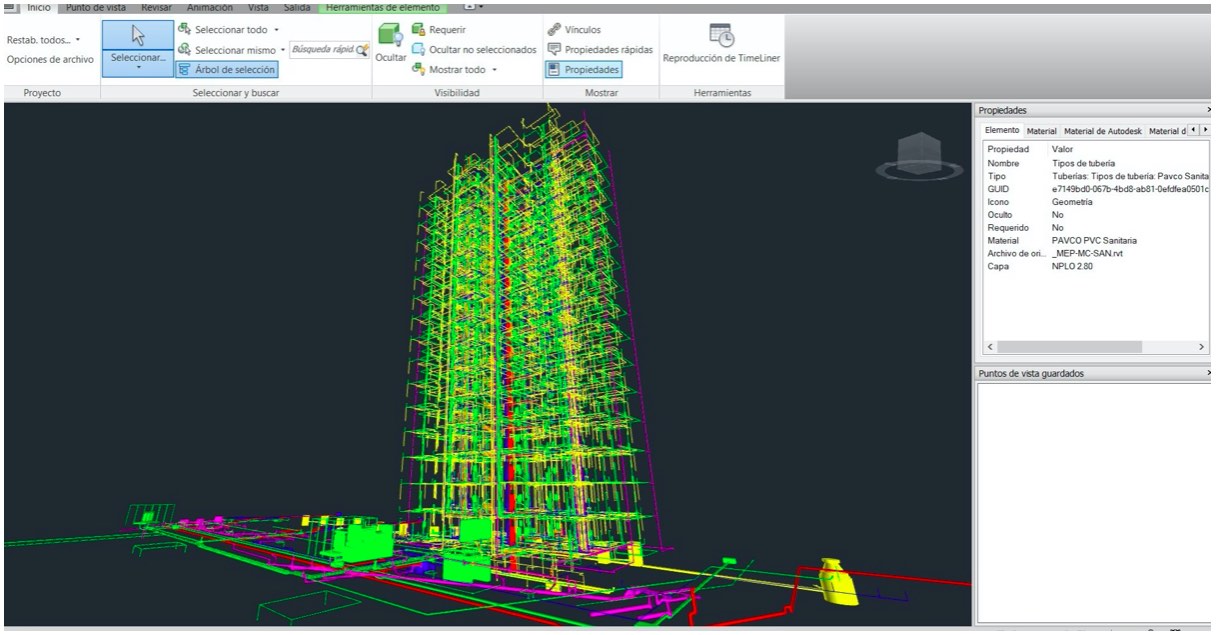The width and height of the screenshot is (1218, 635).
Task: Click the Seleccionar mismo icon
Action: click(x=182, y=49)
